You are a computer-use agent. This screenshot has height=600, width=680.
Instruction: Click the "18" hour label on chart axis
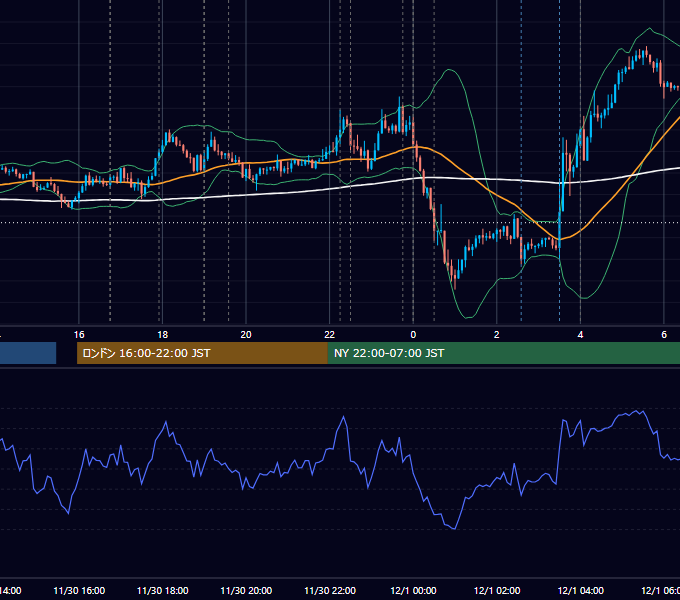coord(162,335)
